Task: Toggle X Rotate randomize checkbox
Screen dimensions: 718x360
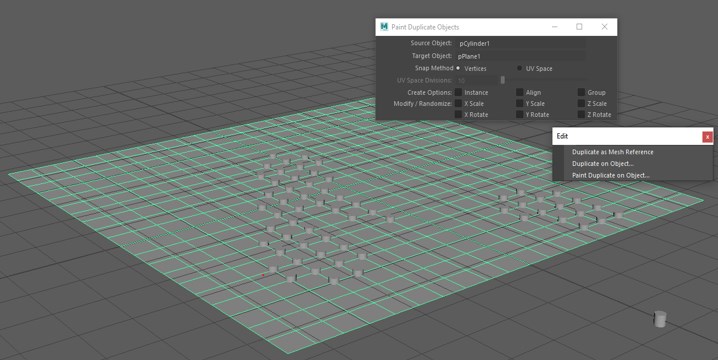Action: 458,115
